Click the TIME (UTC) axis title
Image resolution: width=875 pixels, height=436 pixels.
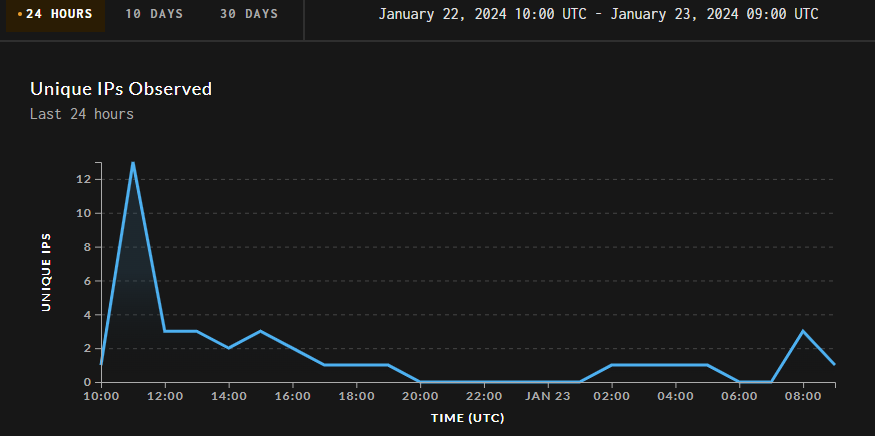coord(467,417)
